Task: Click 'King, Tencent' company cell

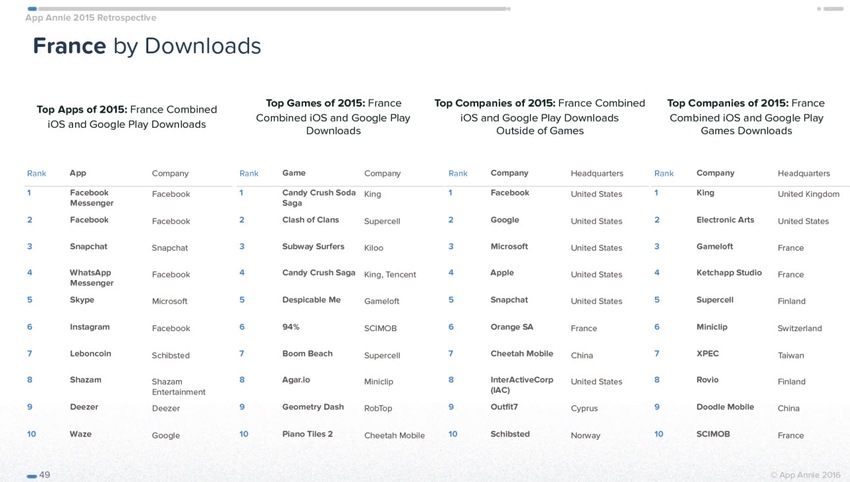Action: [x=390, y=274]
